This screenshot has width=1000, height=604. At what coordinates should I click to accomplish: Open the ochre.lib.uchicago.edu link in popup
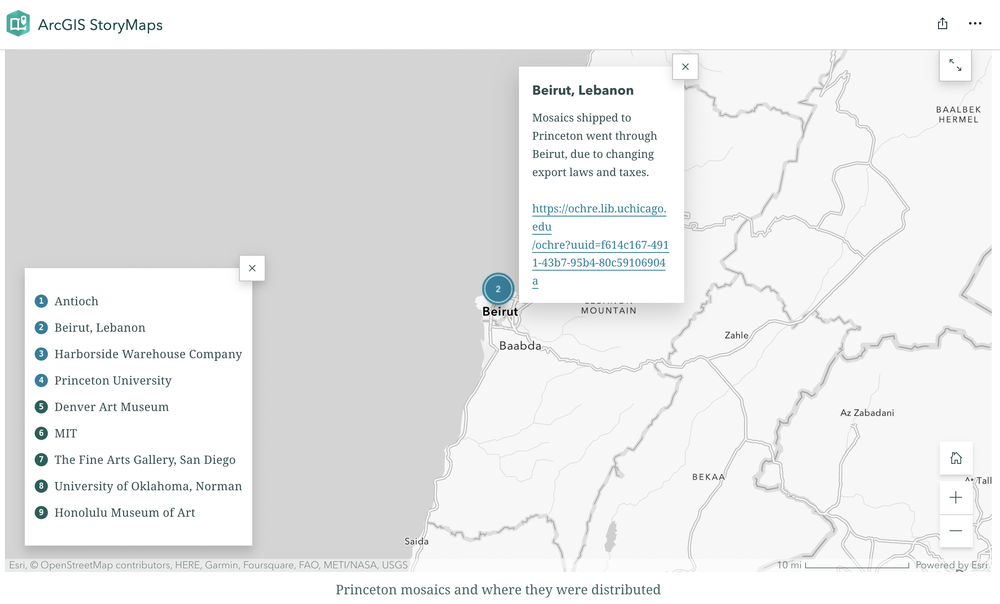[599, 244]
